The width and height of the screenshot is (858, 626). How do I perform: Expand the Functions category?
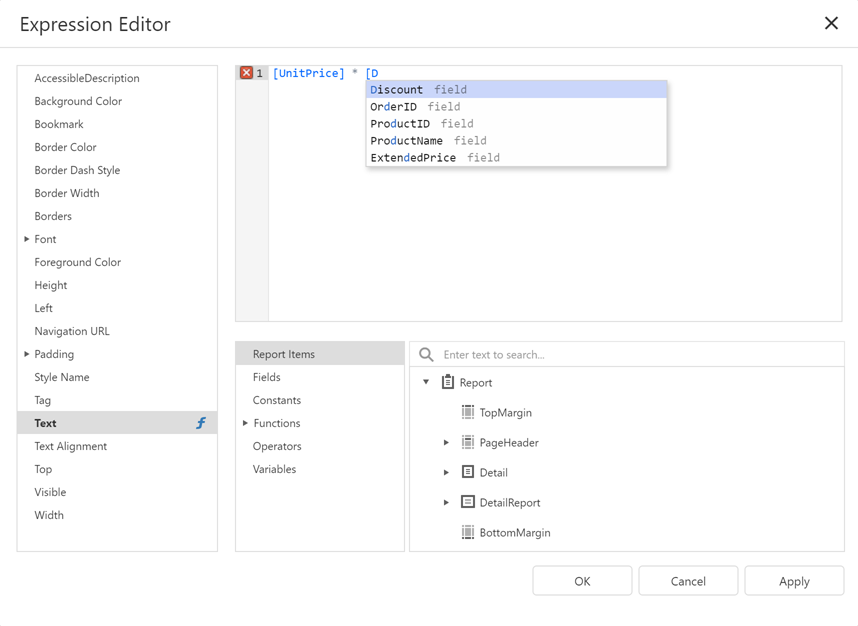point(243,423)
